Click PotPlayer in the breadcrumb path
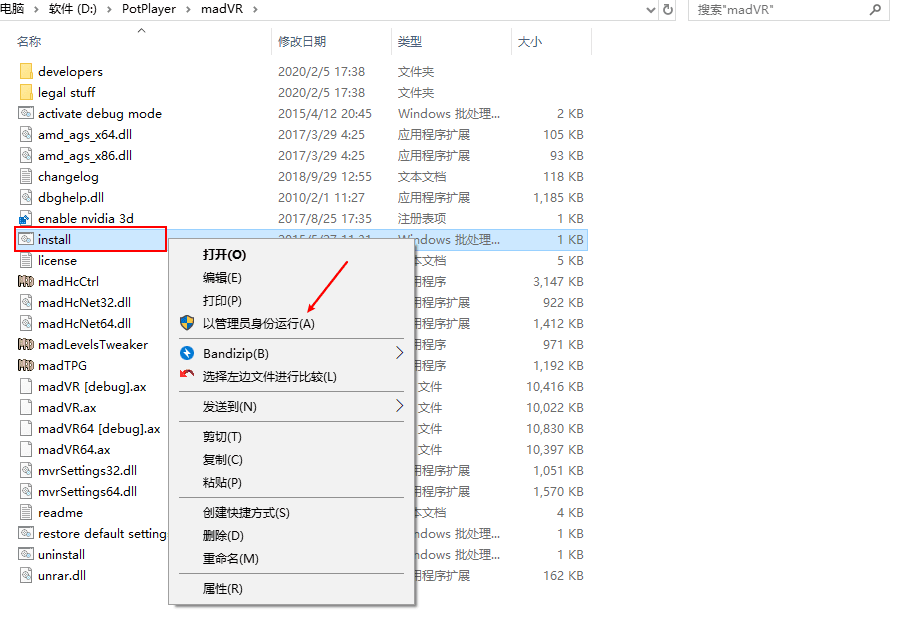The image size is (902, 618). [x=148, y=9]
